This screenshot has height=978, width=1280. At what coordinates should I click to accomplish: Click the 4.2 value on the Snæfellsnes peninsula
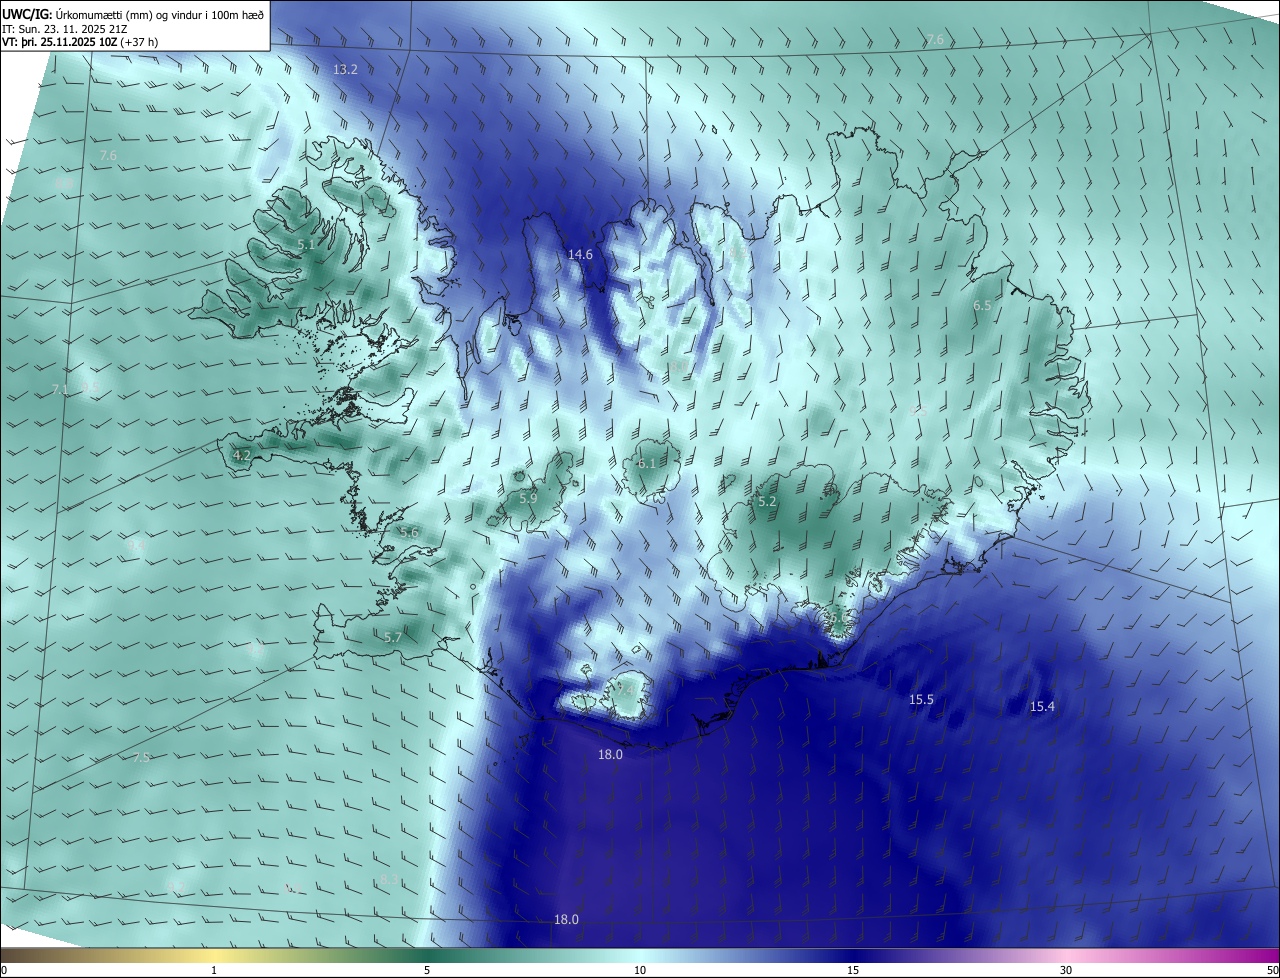tap(241, 455)
